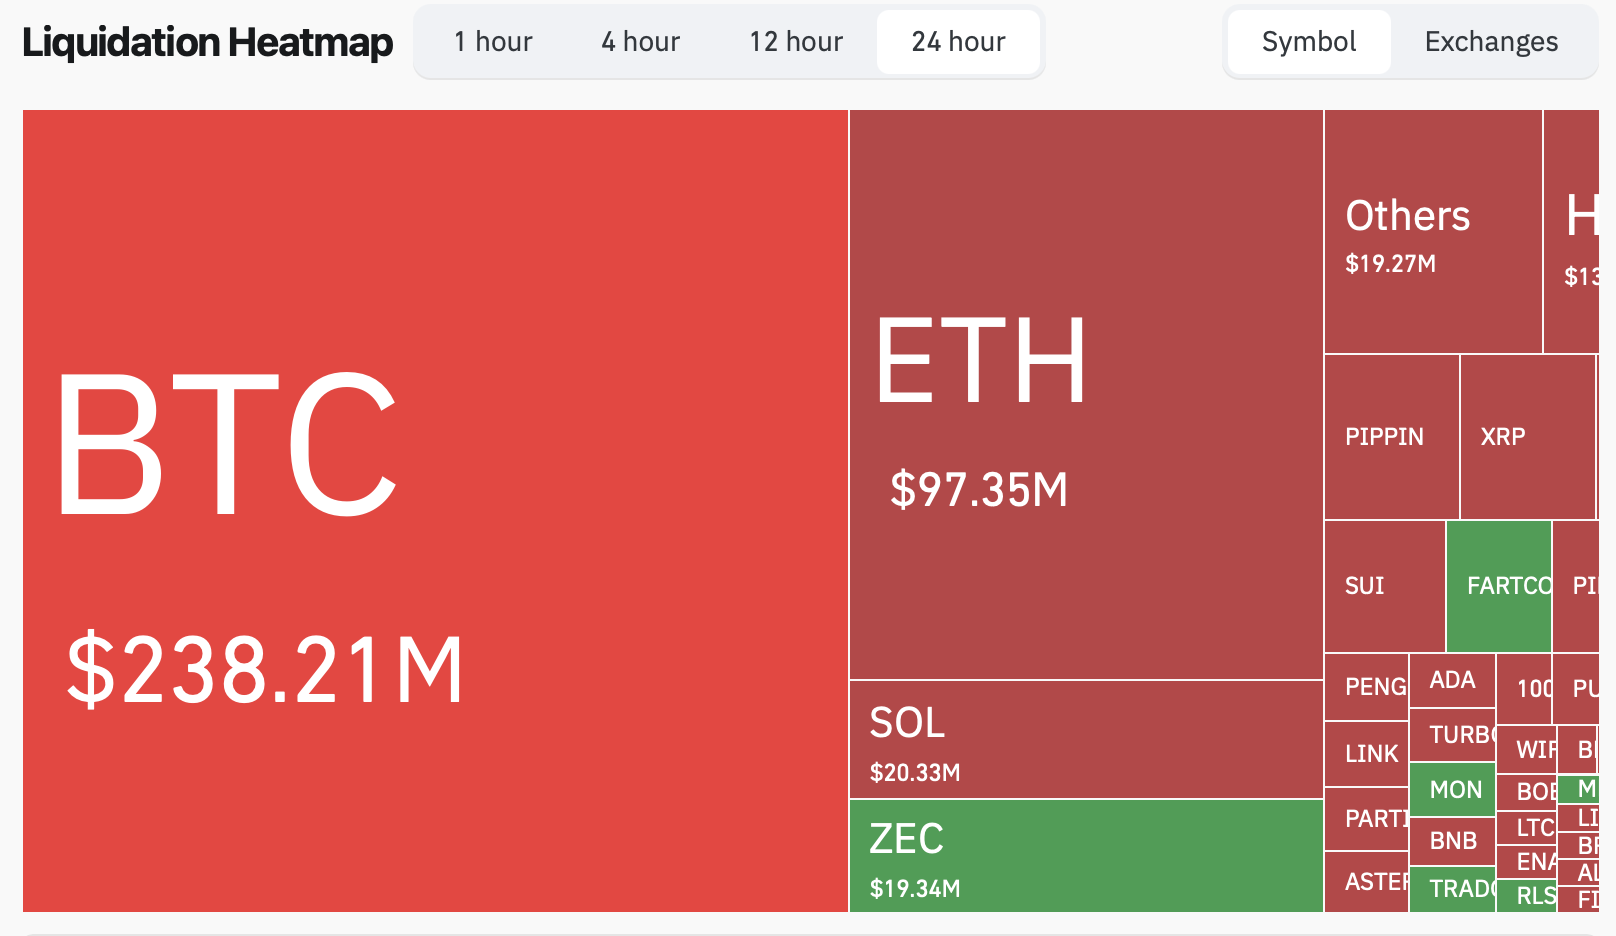Click the Liquidation Heatmap heading
The image size is (1616, 936).
(207, 42)
